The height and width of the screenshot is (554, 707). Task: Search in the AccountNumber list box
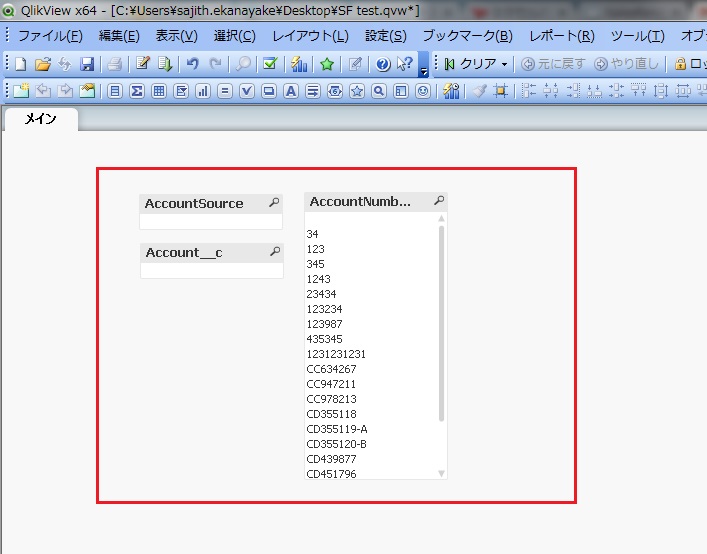click(x=439, y=200)
